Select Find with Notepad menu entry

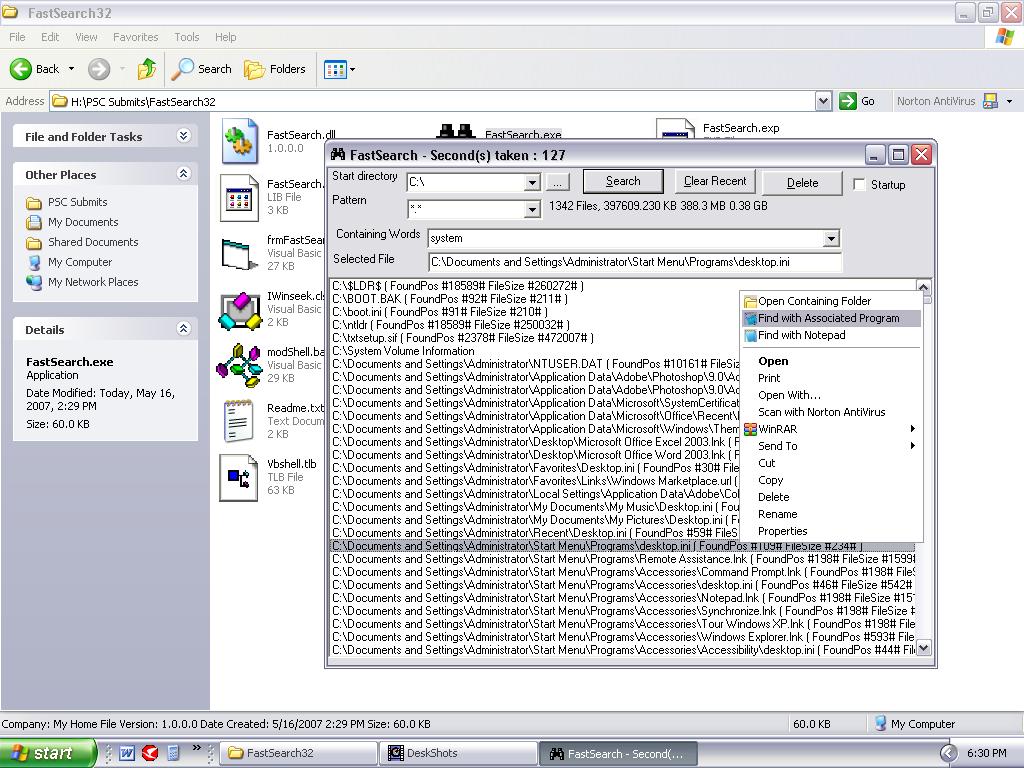point(801,335)
